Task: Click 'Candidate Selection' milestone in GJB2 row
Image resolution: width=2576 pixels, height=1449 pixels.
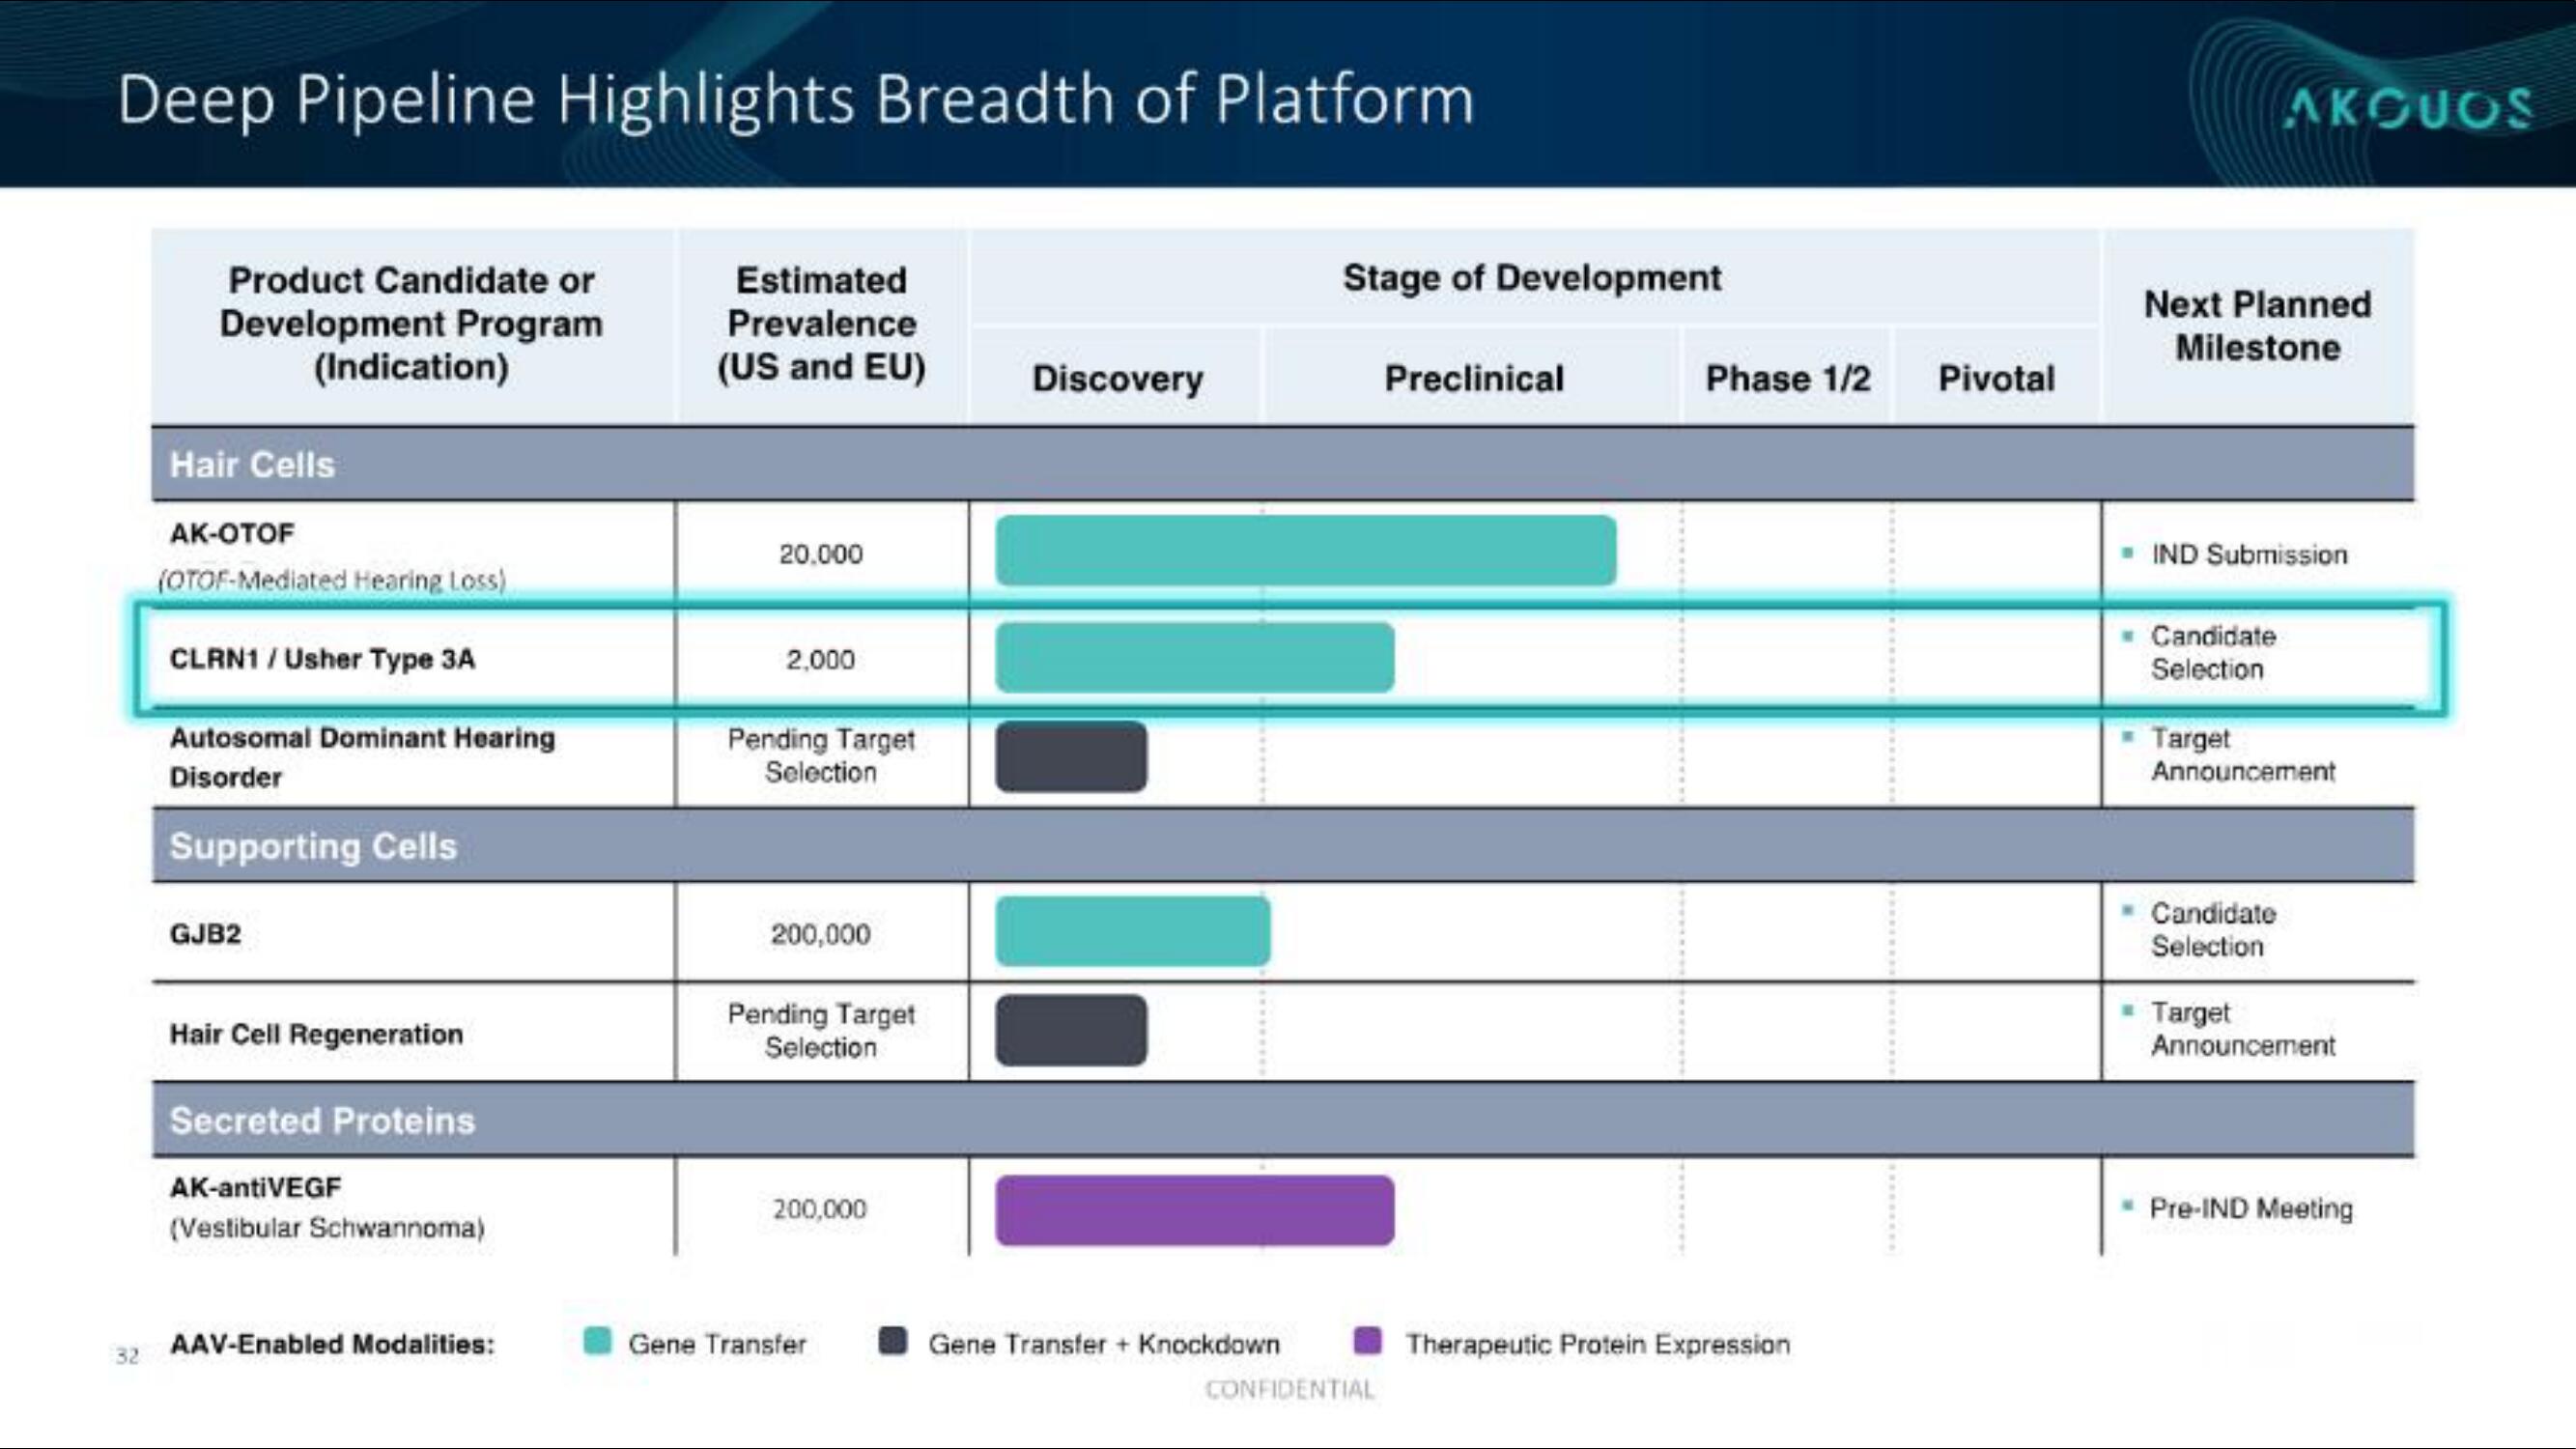Action: click(x=2213, y=929)
